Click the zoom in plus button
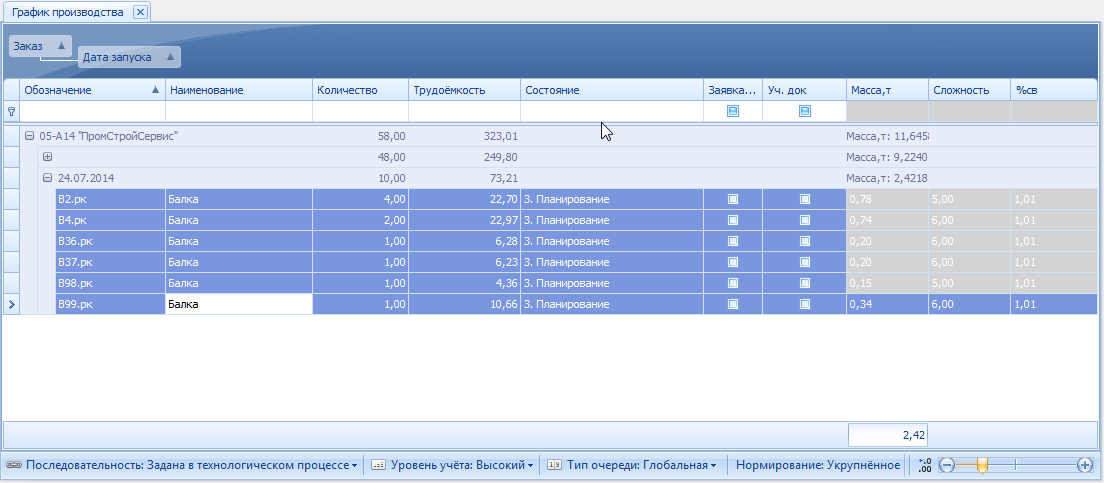This screenshot has width=1104, height=483. (x=1085, y=465)
